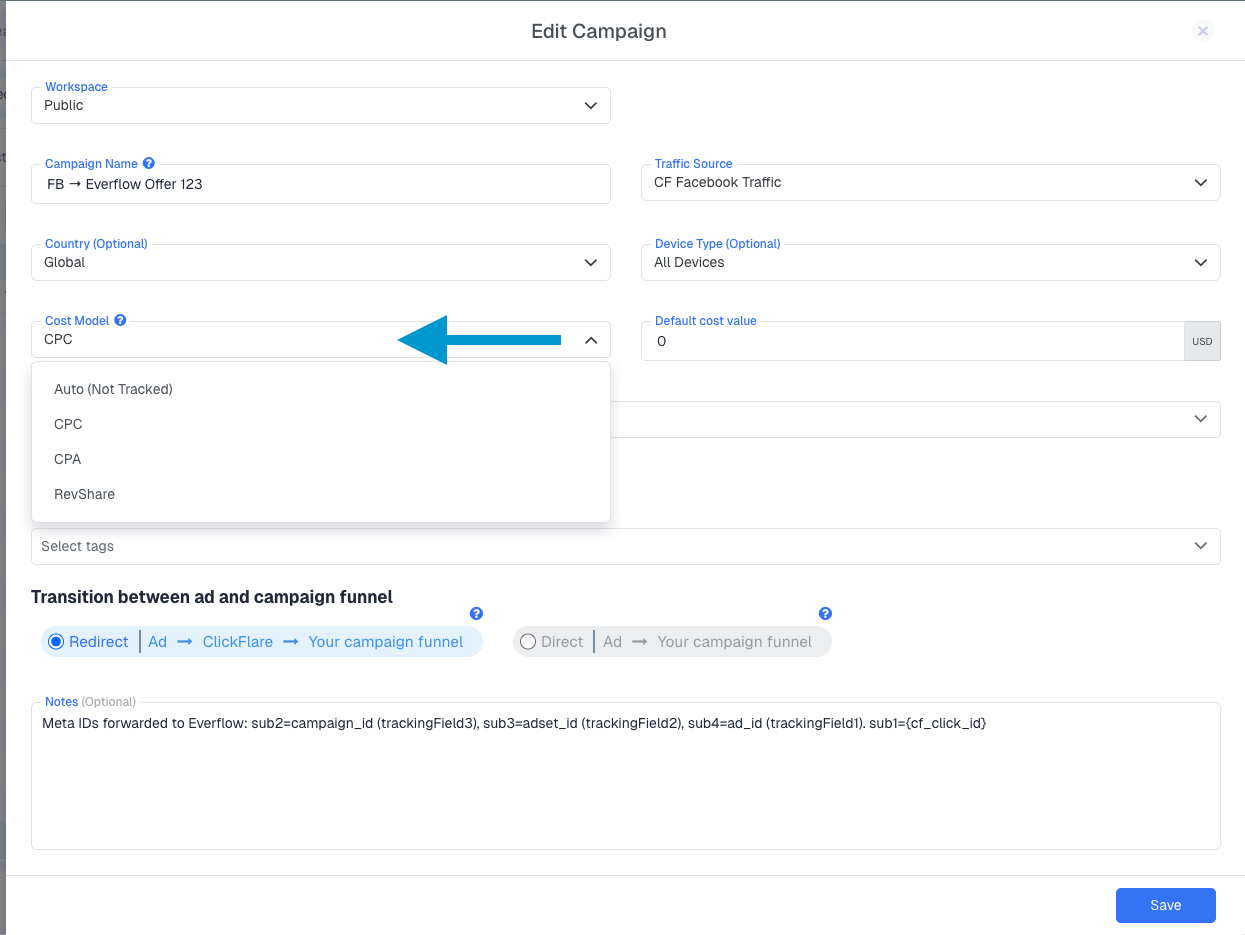Click the help icon above Direct option
Screen dimensions: 1245x935
(825, 613)
